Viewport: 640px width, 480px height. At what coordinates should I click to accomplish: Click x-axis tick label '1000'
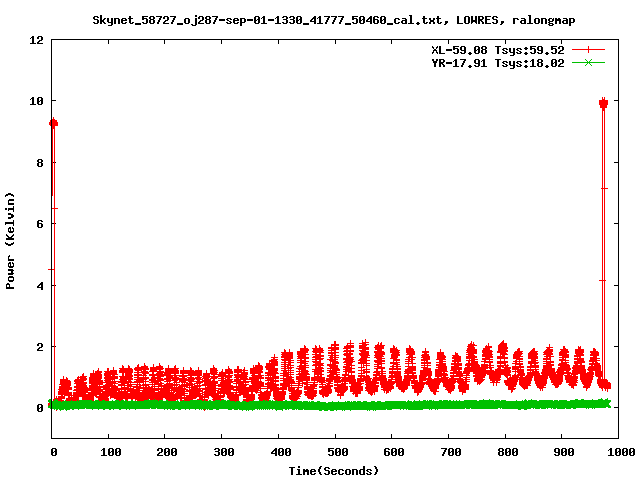pos(622,452)
